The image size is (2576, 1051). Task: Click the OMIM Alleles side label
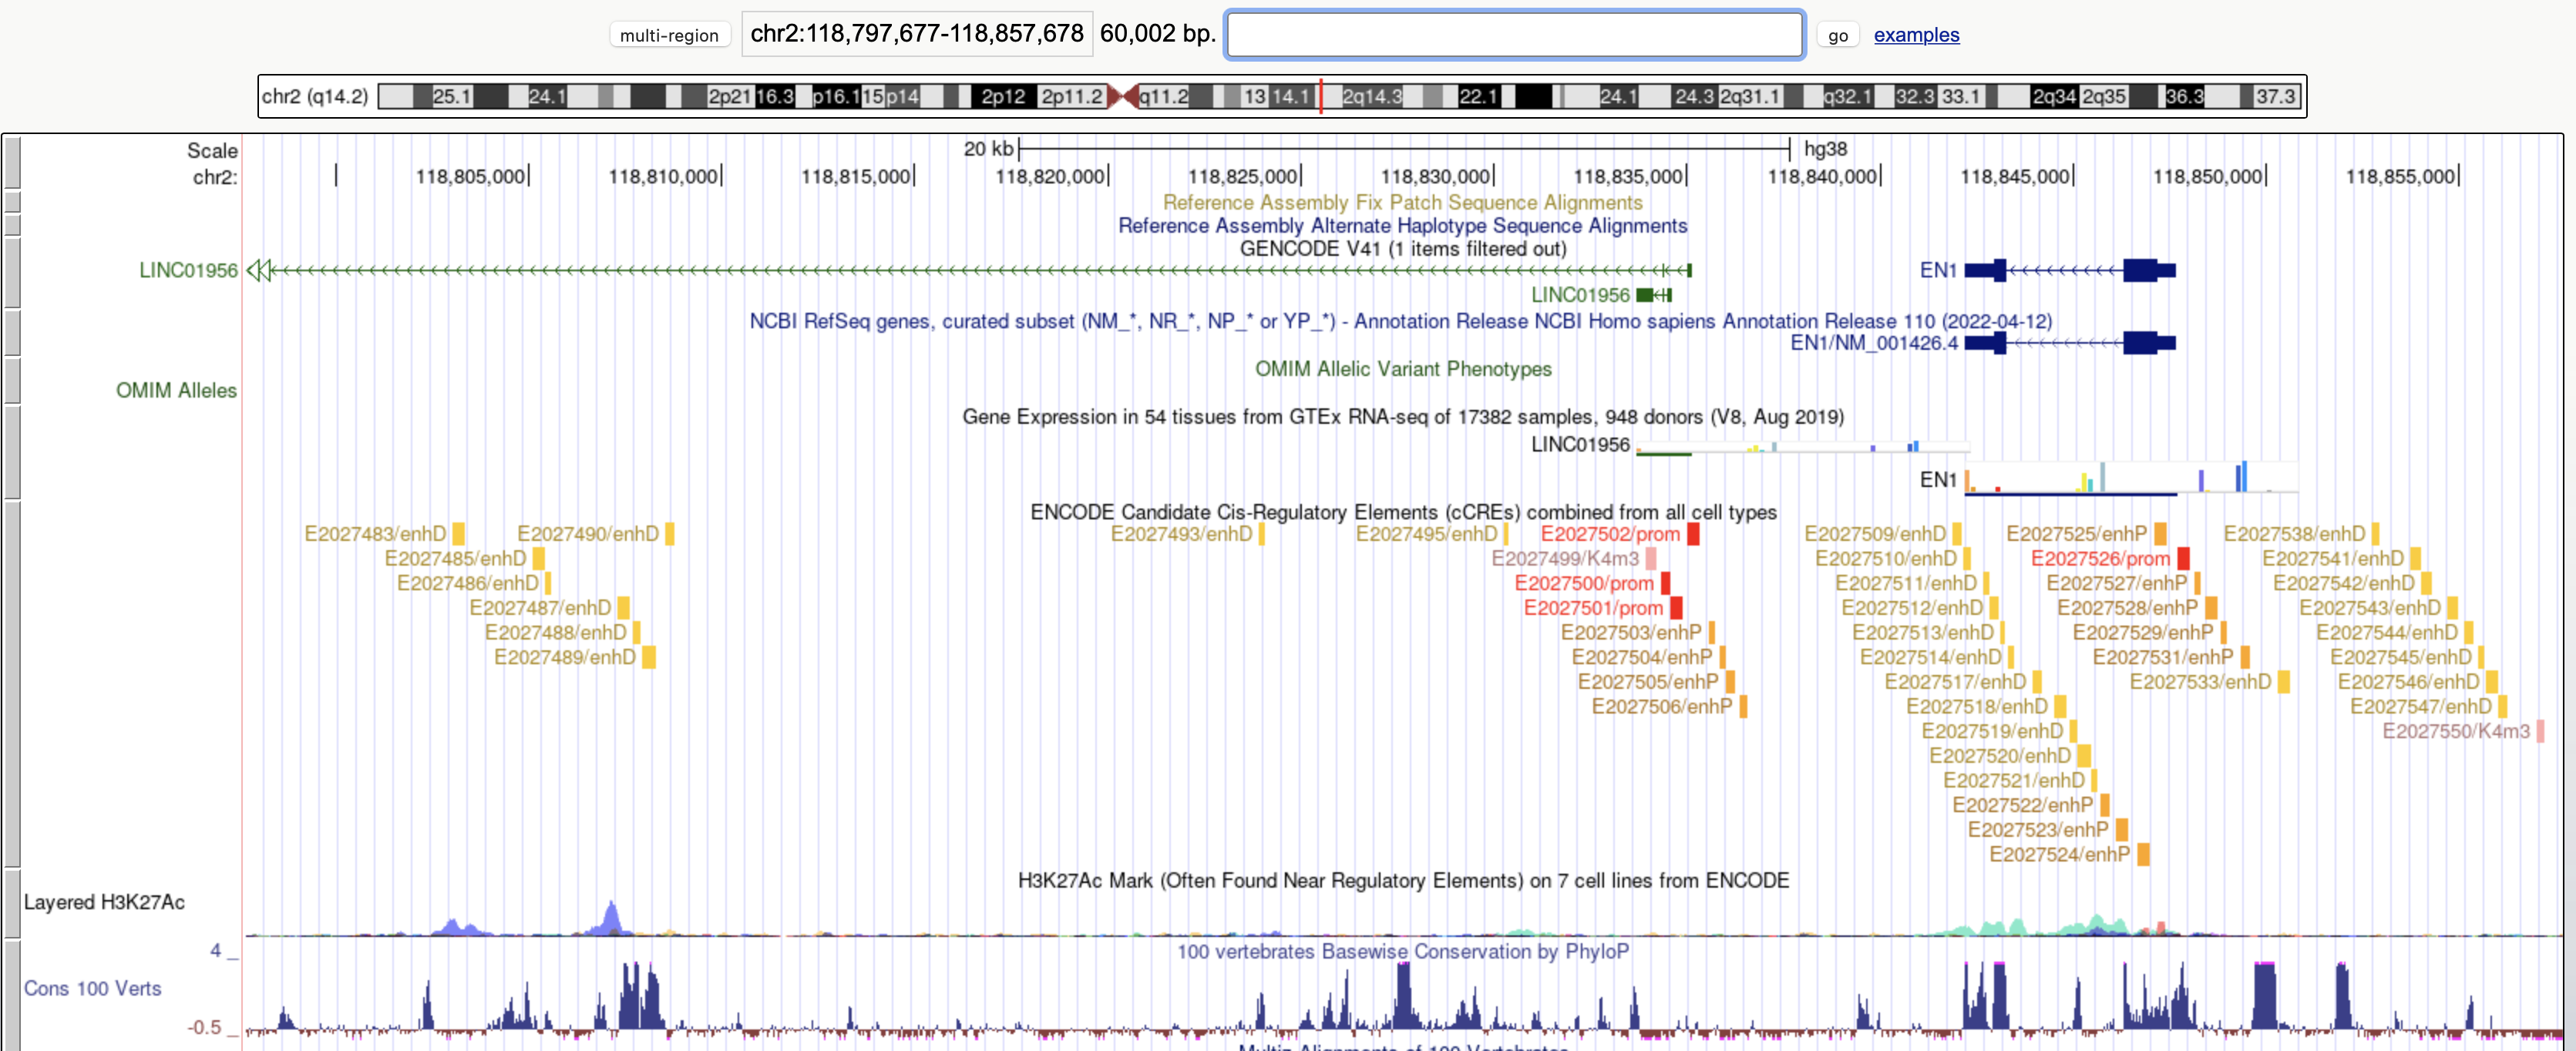[x=176, y=390]
